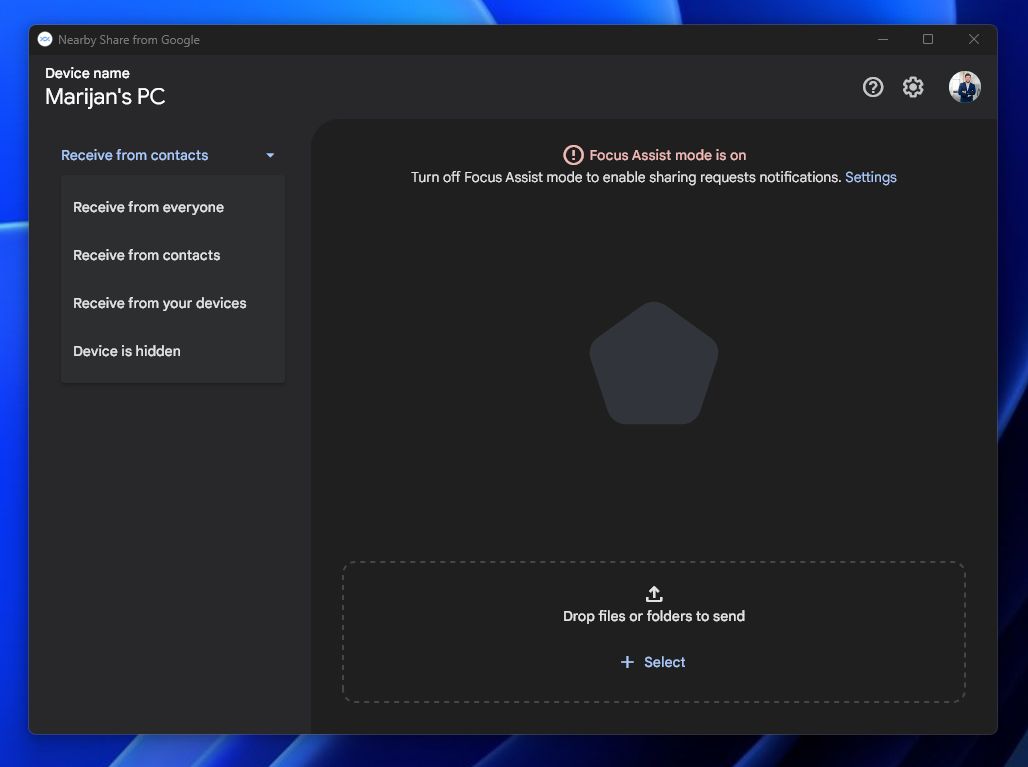
Task: Close the Nearby Share window
Action: [974, 39]
